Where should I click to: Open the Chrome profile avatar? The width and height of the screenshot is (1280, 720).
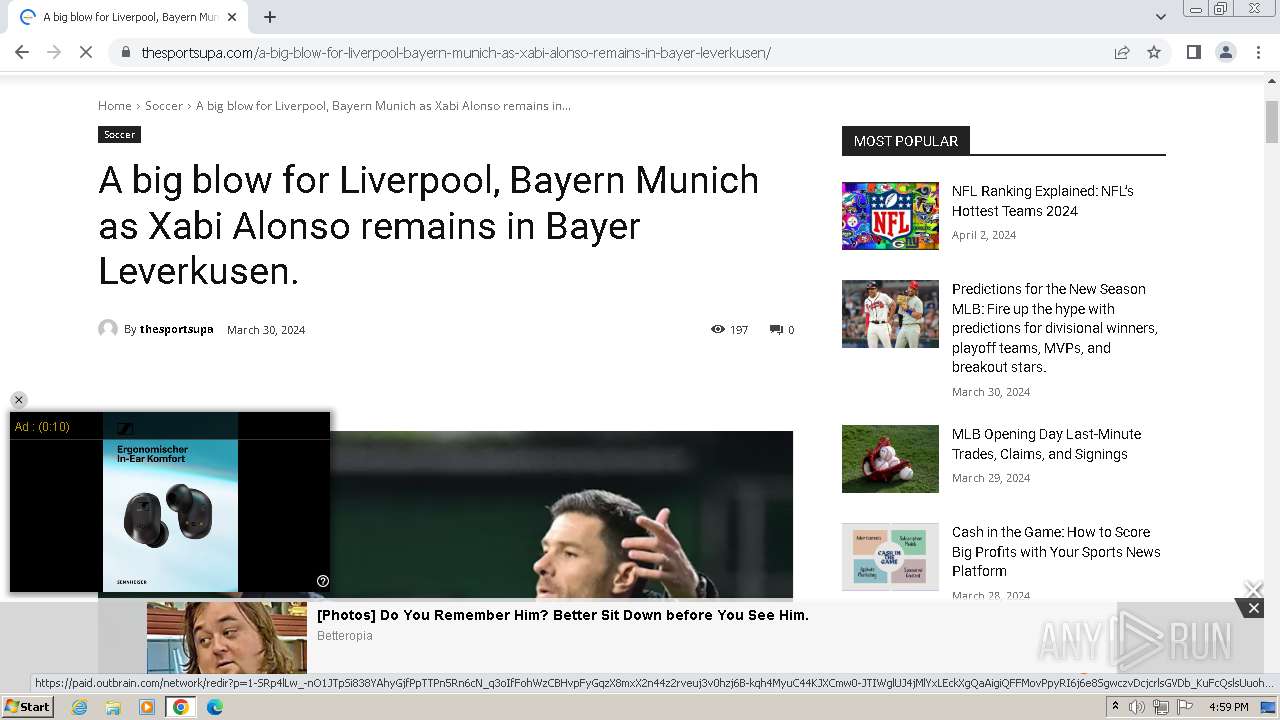(1225, 52)
